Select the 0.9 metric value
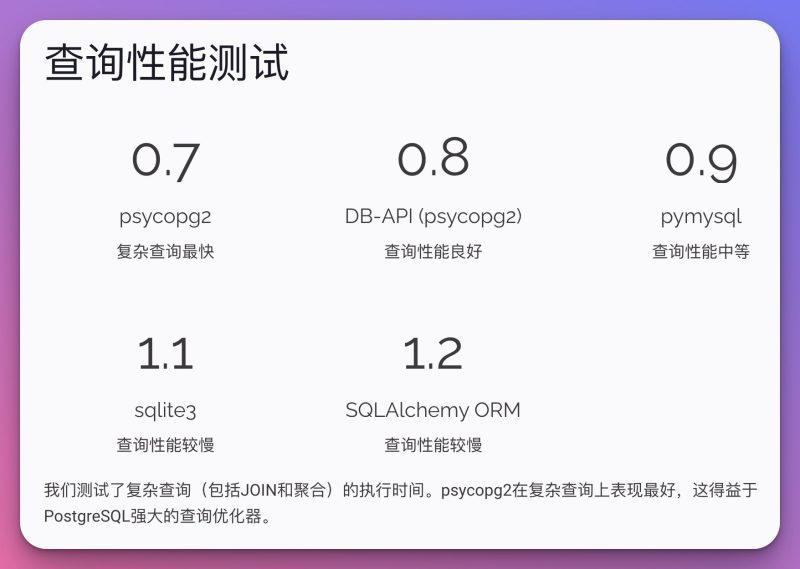Viewport: 800px width, 569px height. pyautogui.click(x=701, y=161)
